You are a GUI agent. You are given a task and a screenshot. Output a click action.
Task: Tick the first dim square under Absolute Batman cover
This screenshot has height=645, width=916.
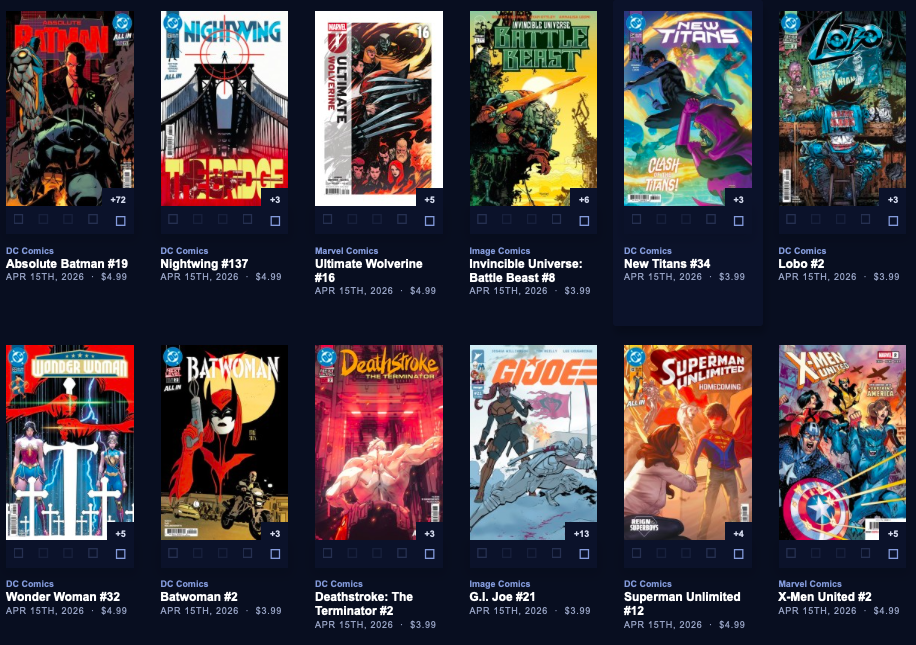coord(19,219)
